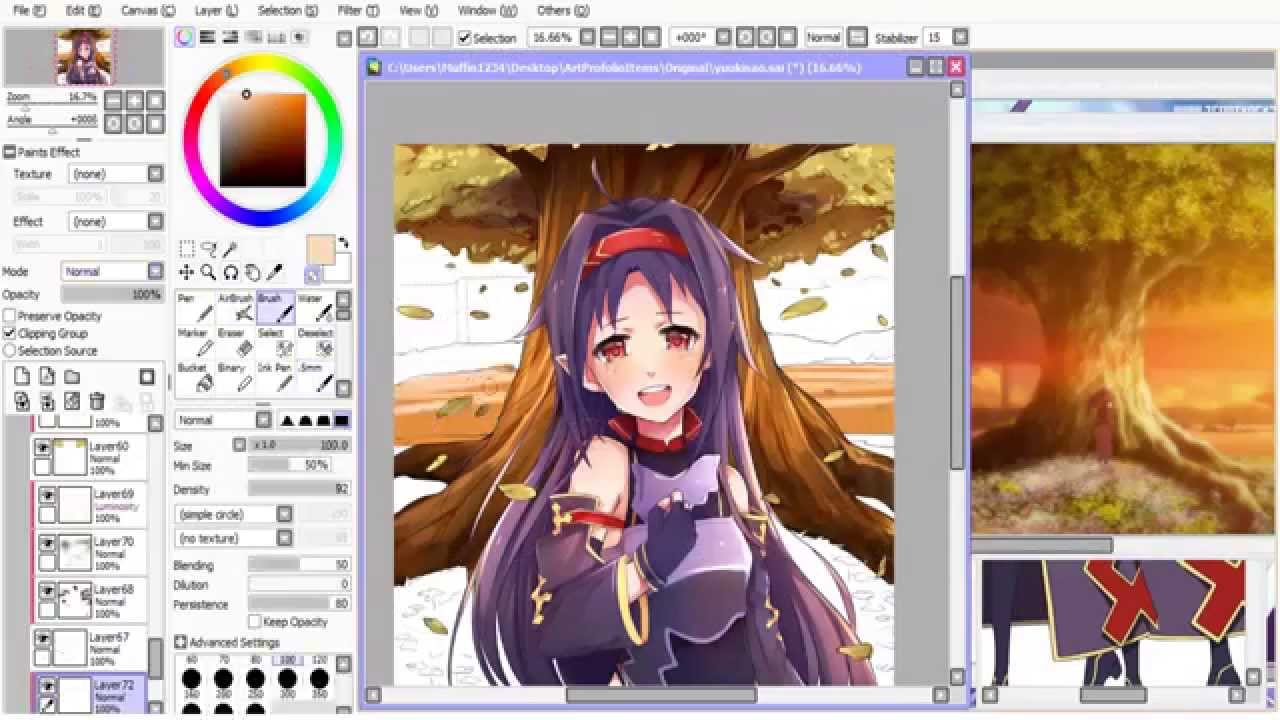Select the Binary pen tool

click(x=235, y=377)
